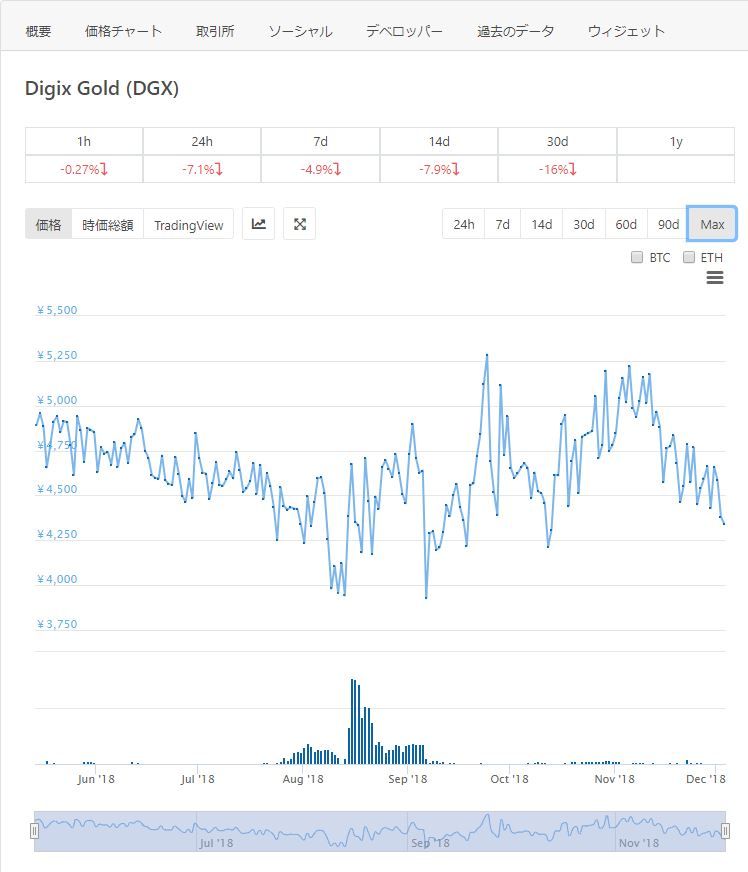Click the right navigator range handle
Viewport: 748px width, 872px height.
726,831
